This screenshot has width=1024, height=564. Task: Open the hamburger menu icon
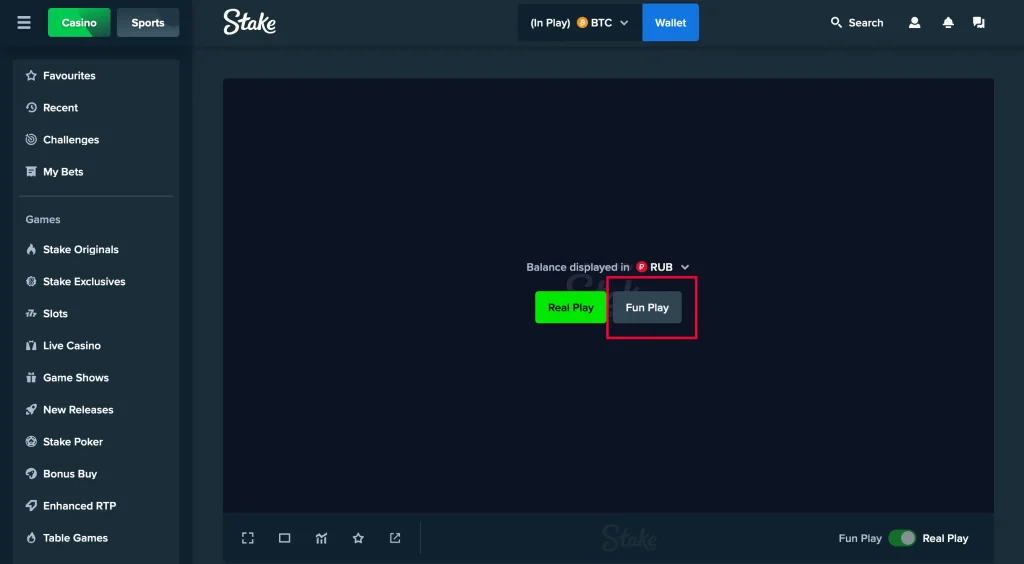pyautogui.click(x=24, y=23)
